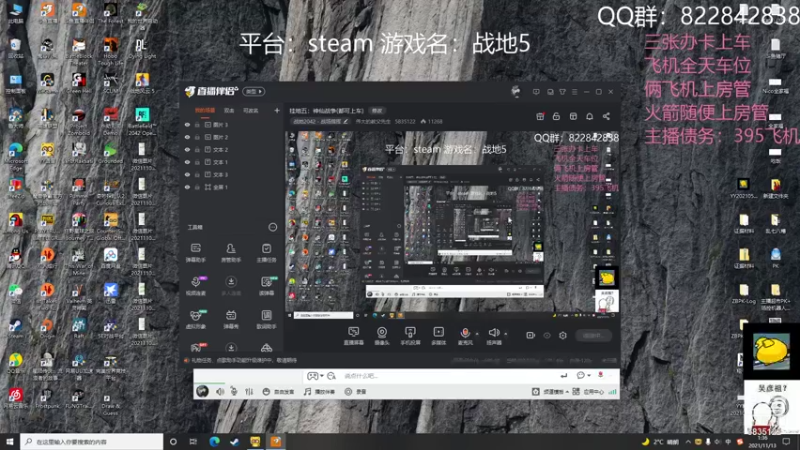Viewport: 800px width, 450px height.
Task: Open Task View from the taskbar
Action: [x=193, y=441]
